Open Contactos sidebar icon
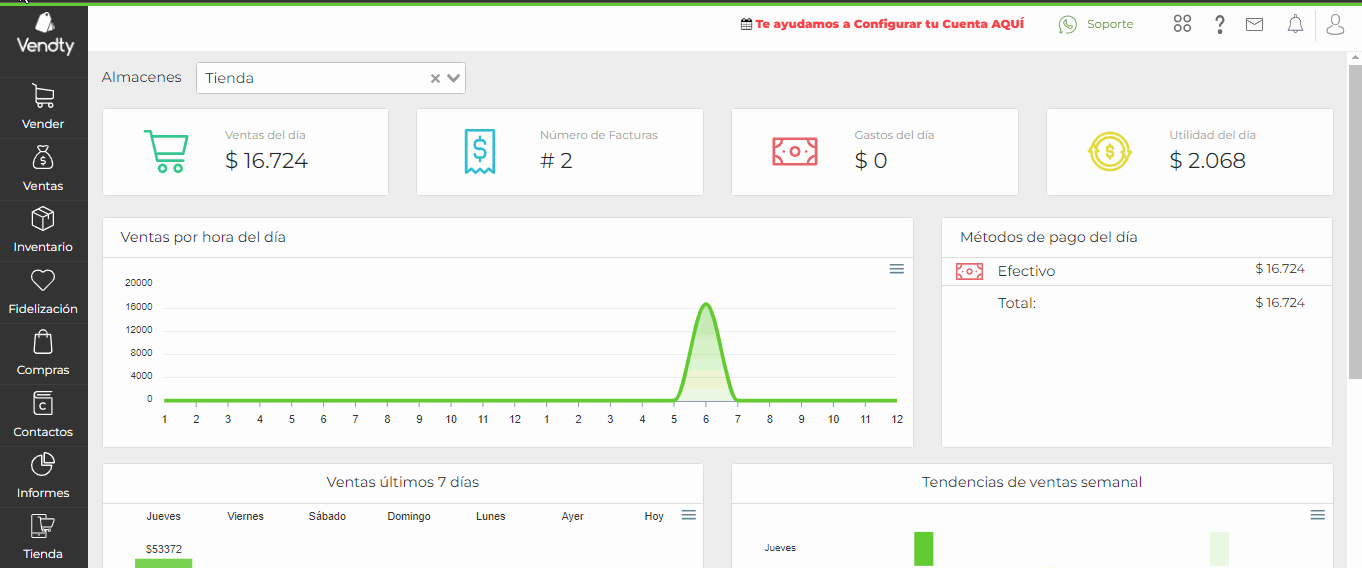Viewport: 1362px width, 568px height. [x=43, y=403]
